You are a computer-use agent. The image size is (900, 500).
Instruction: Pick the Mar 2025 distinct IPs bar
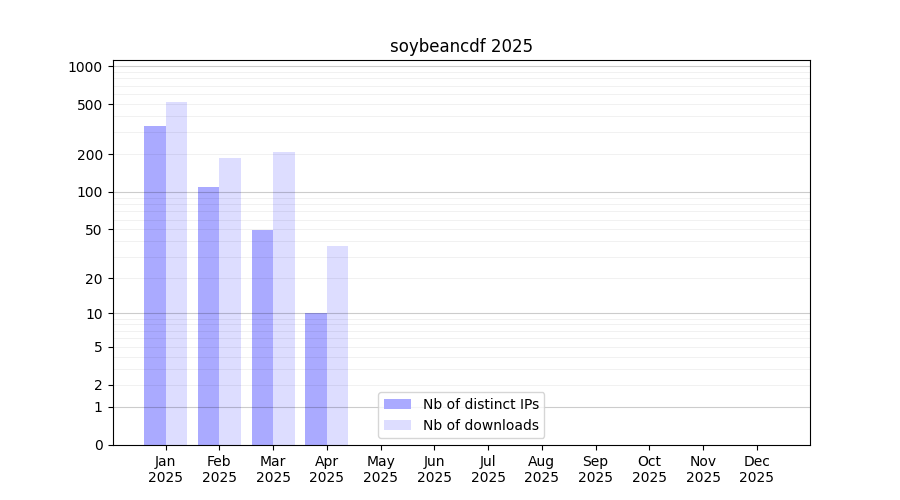(262, 337)
